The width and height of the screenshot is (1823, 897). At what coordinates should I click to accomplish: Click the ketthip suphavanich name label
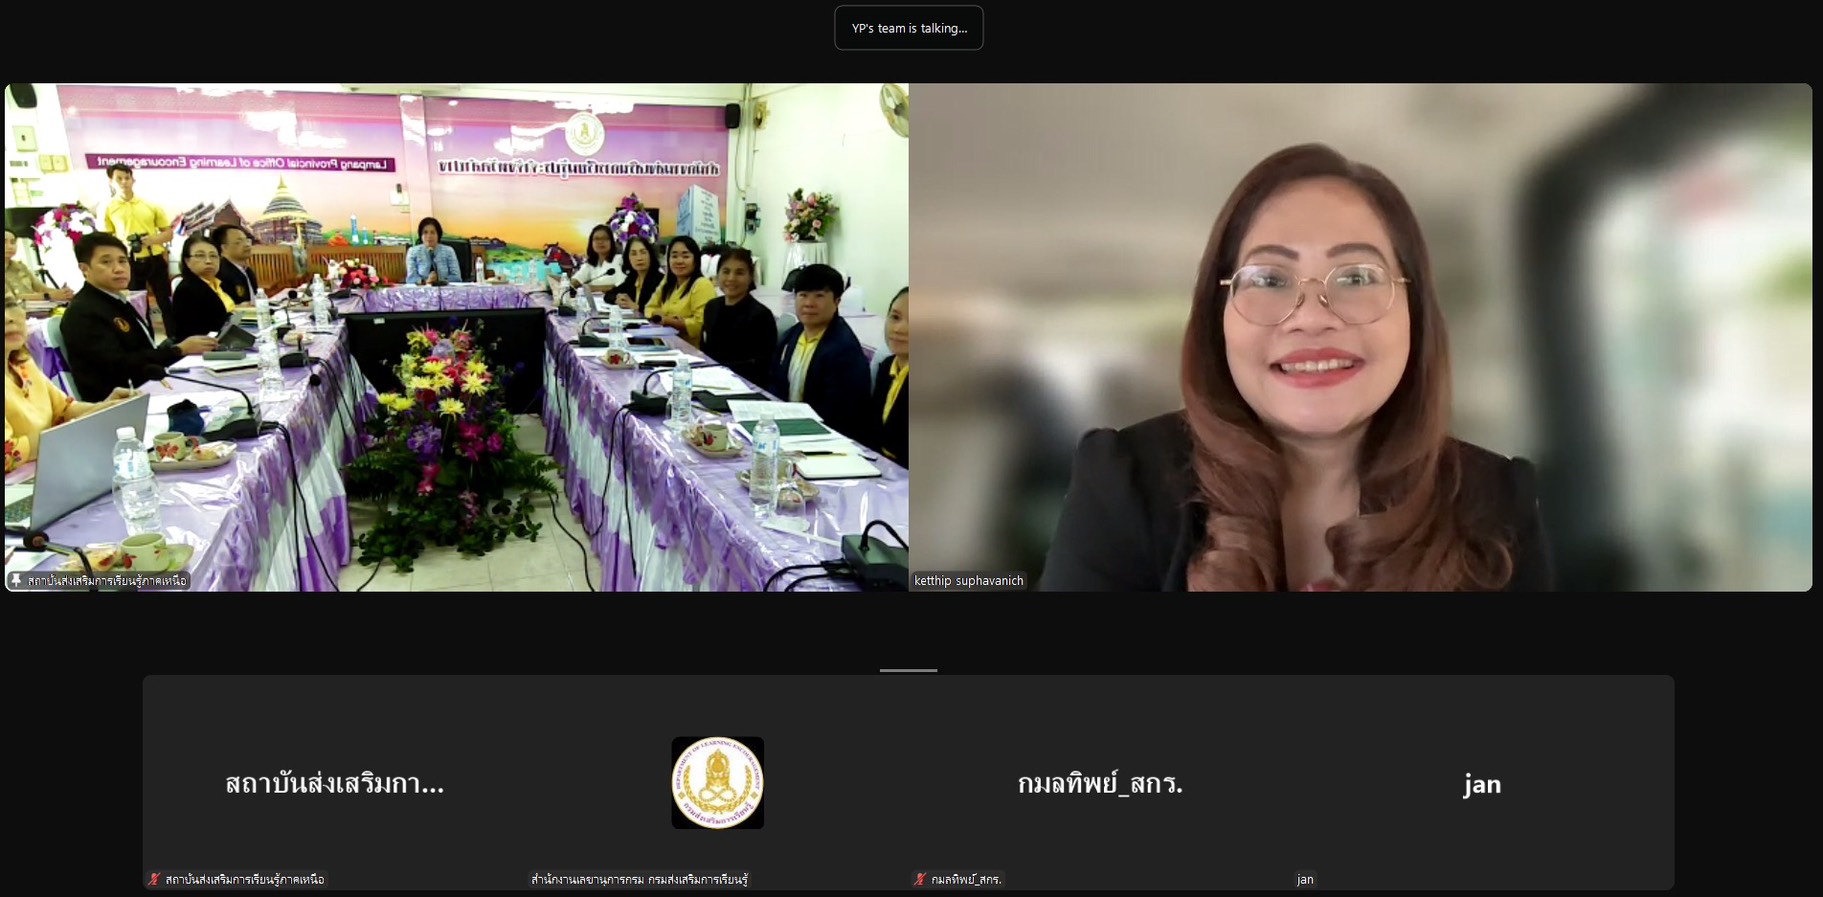click(x=968, y=581)
